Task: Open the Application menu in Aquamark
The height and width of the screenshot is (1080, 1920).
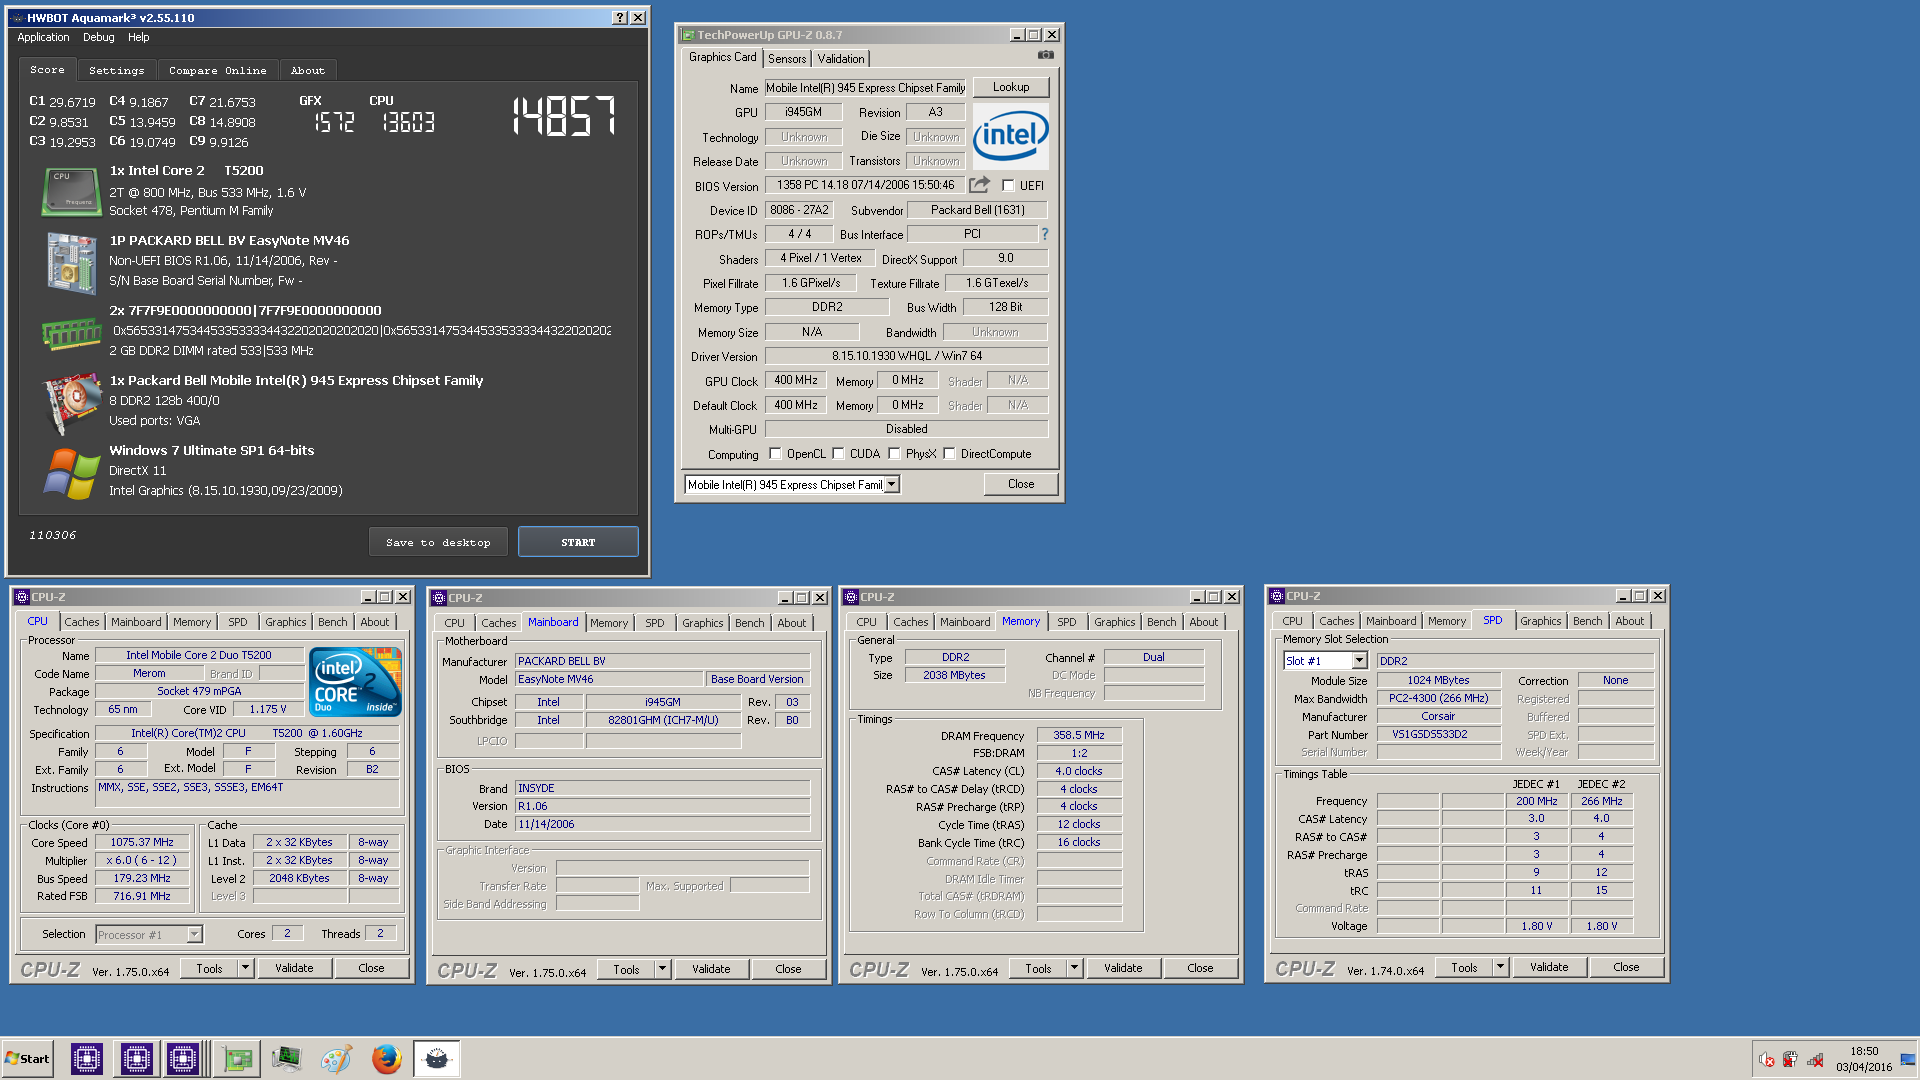Action: [43, 37]
